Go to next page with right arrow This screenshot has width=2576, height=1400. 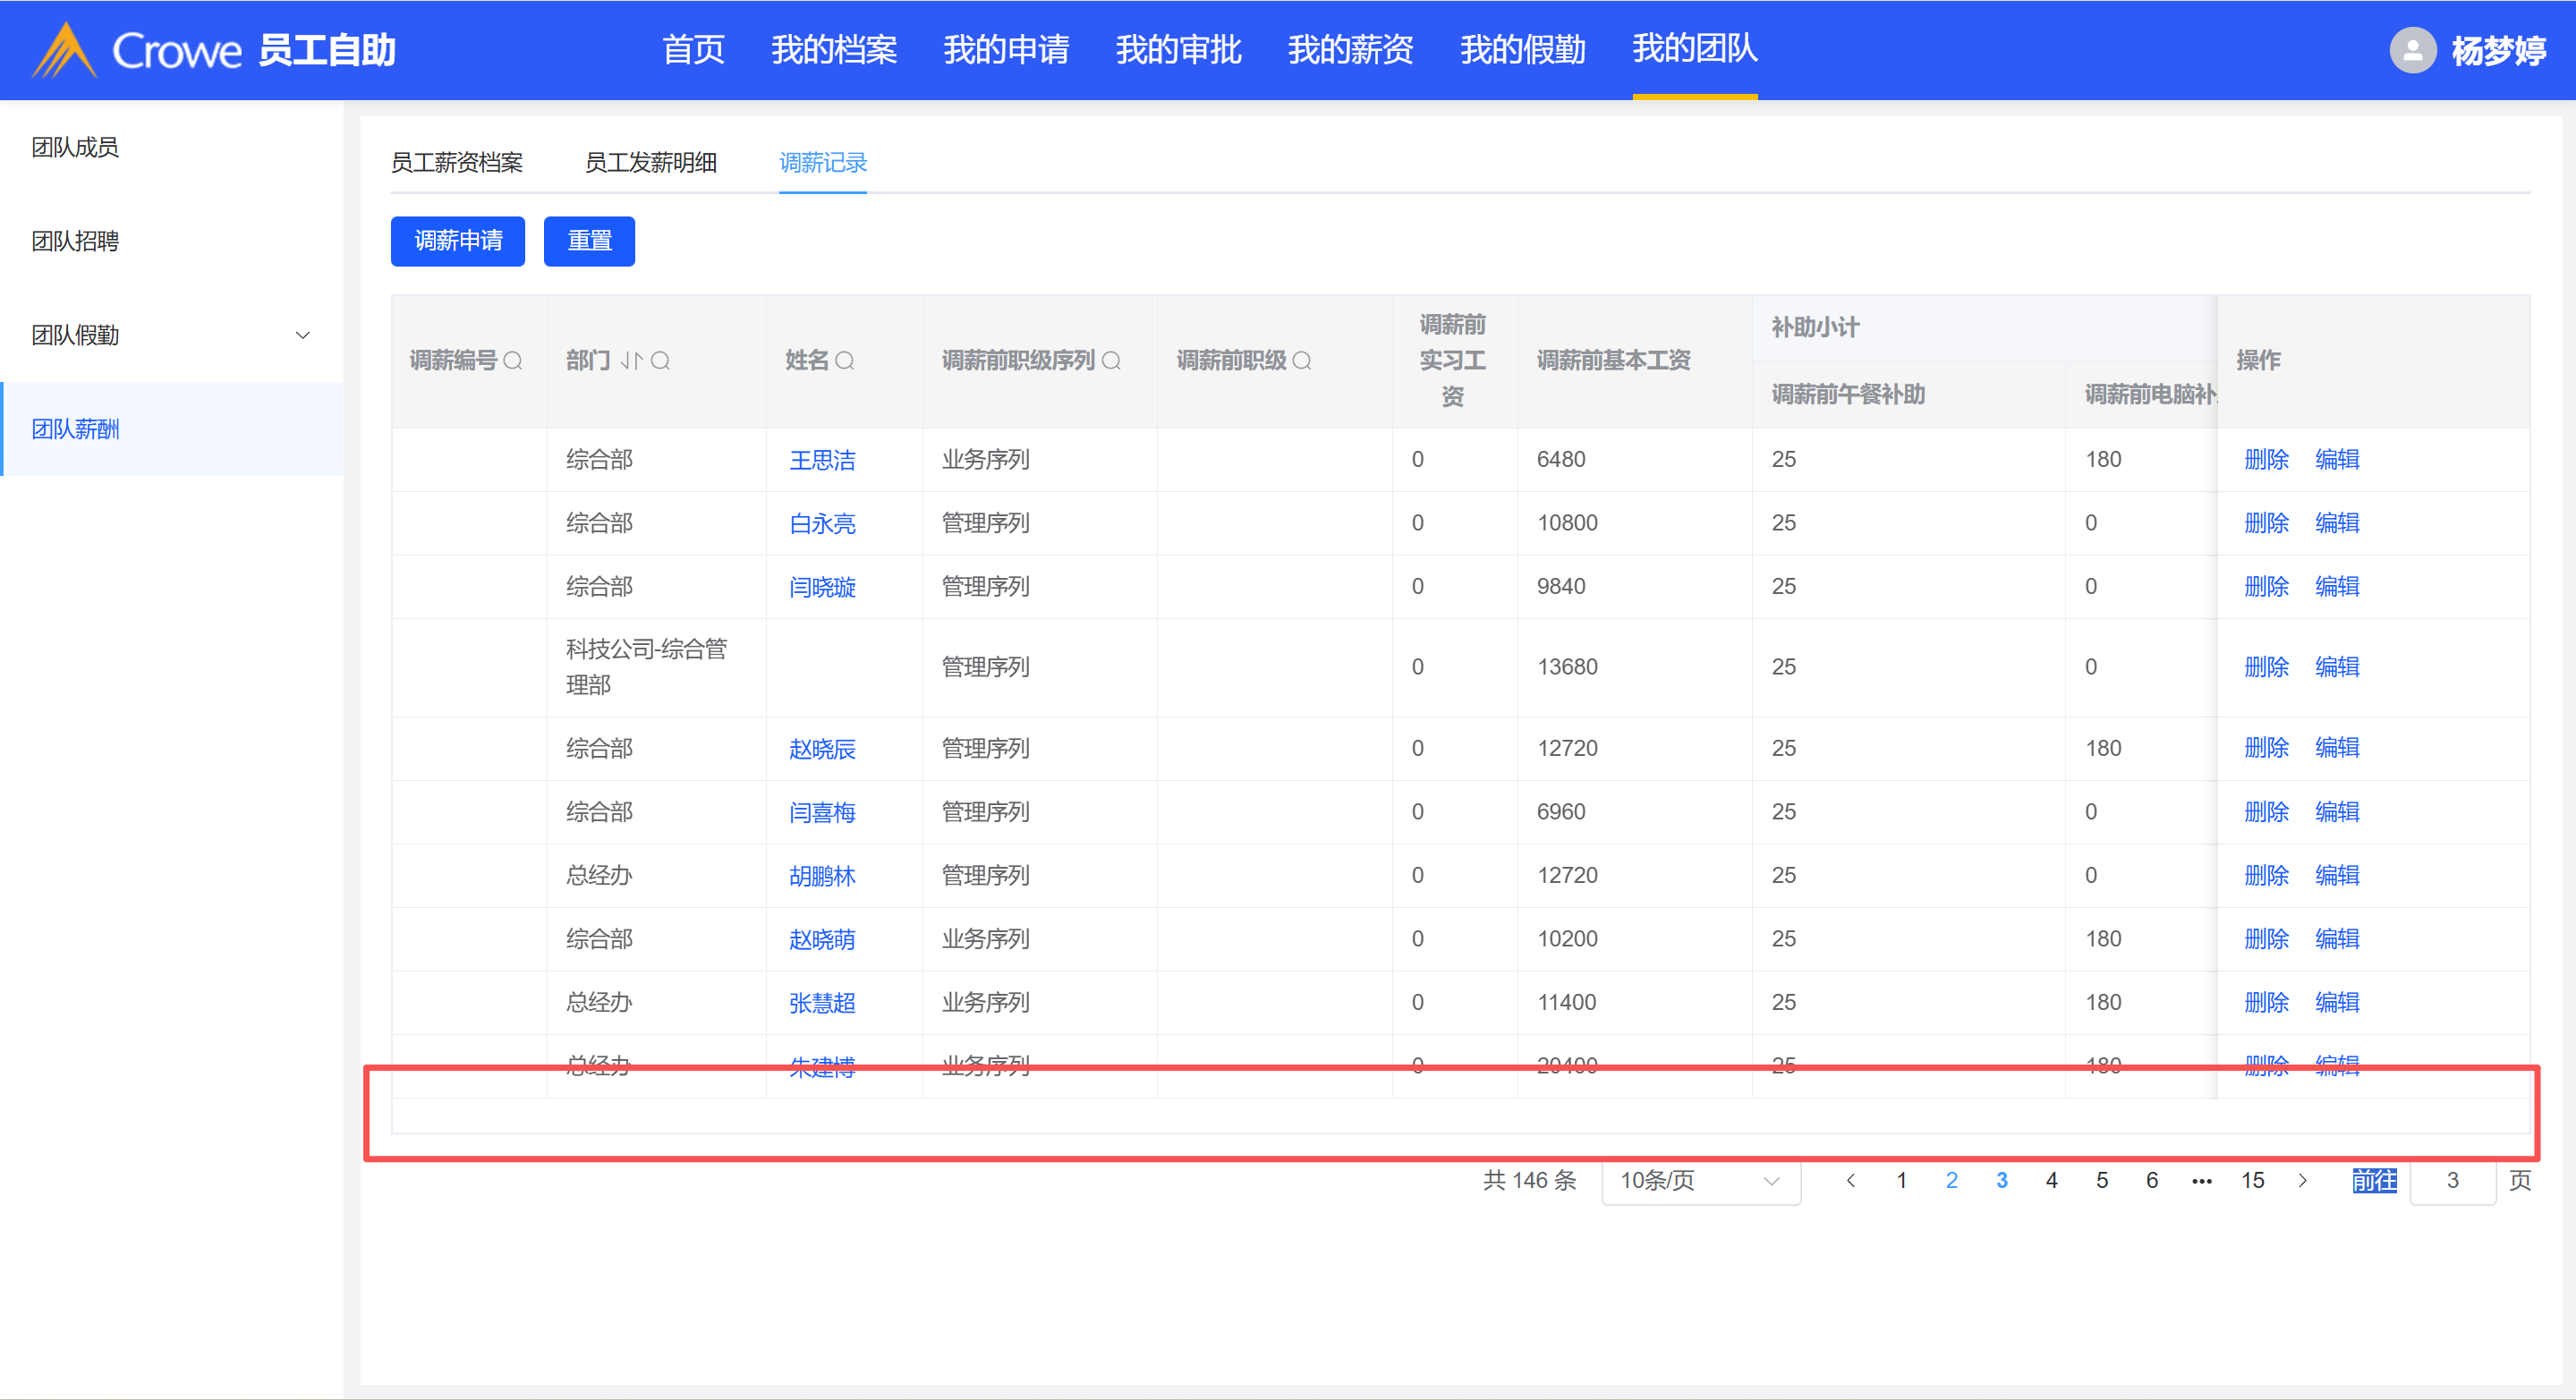coord(2303,1181)
